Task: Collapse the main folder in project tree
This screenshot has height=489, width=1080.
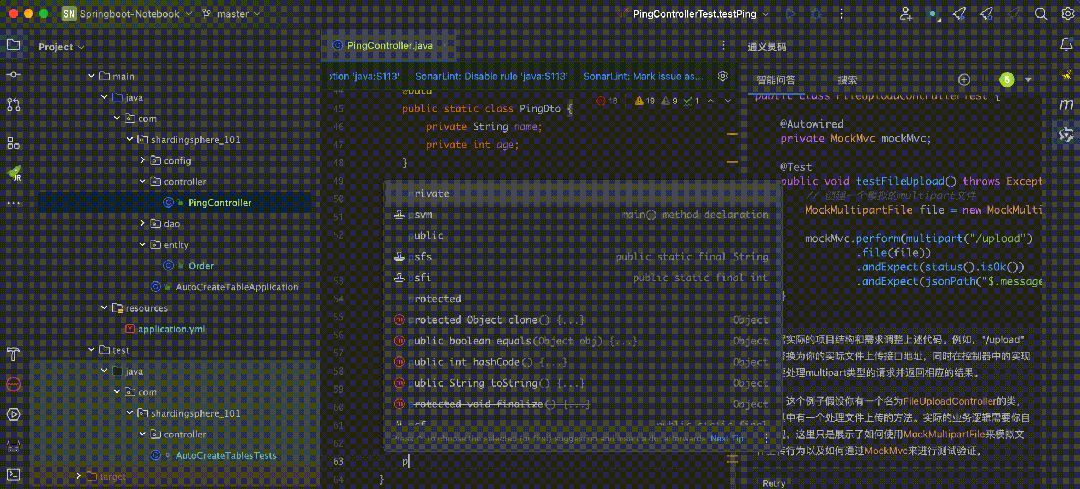Action: 91,76
